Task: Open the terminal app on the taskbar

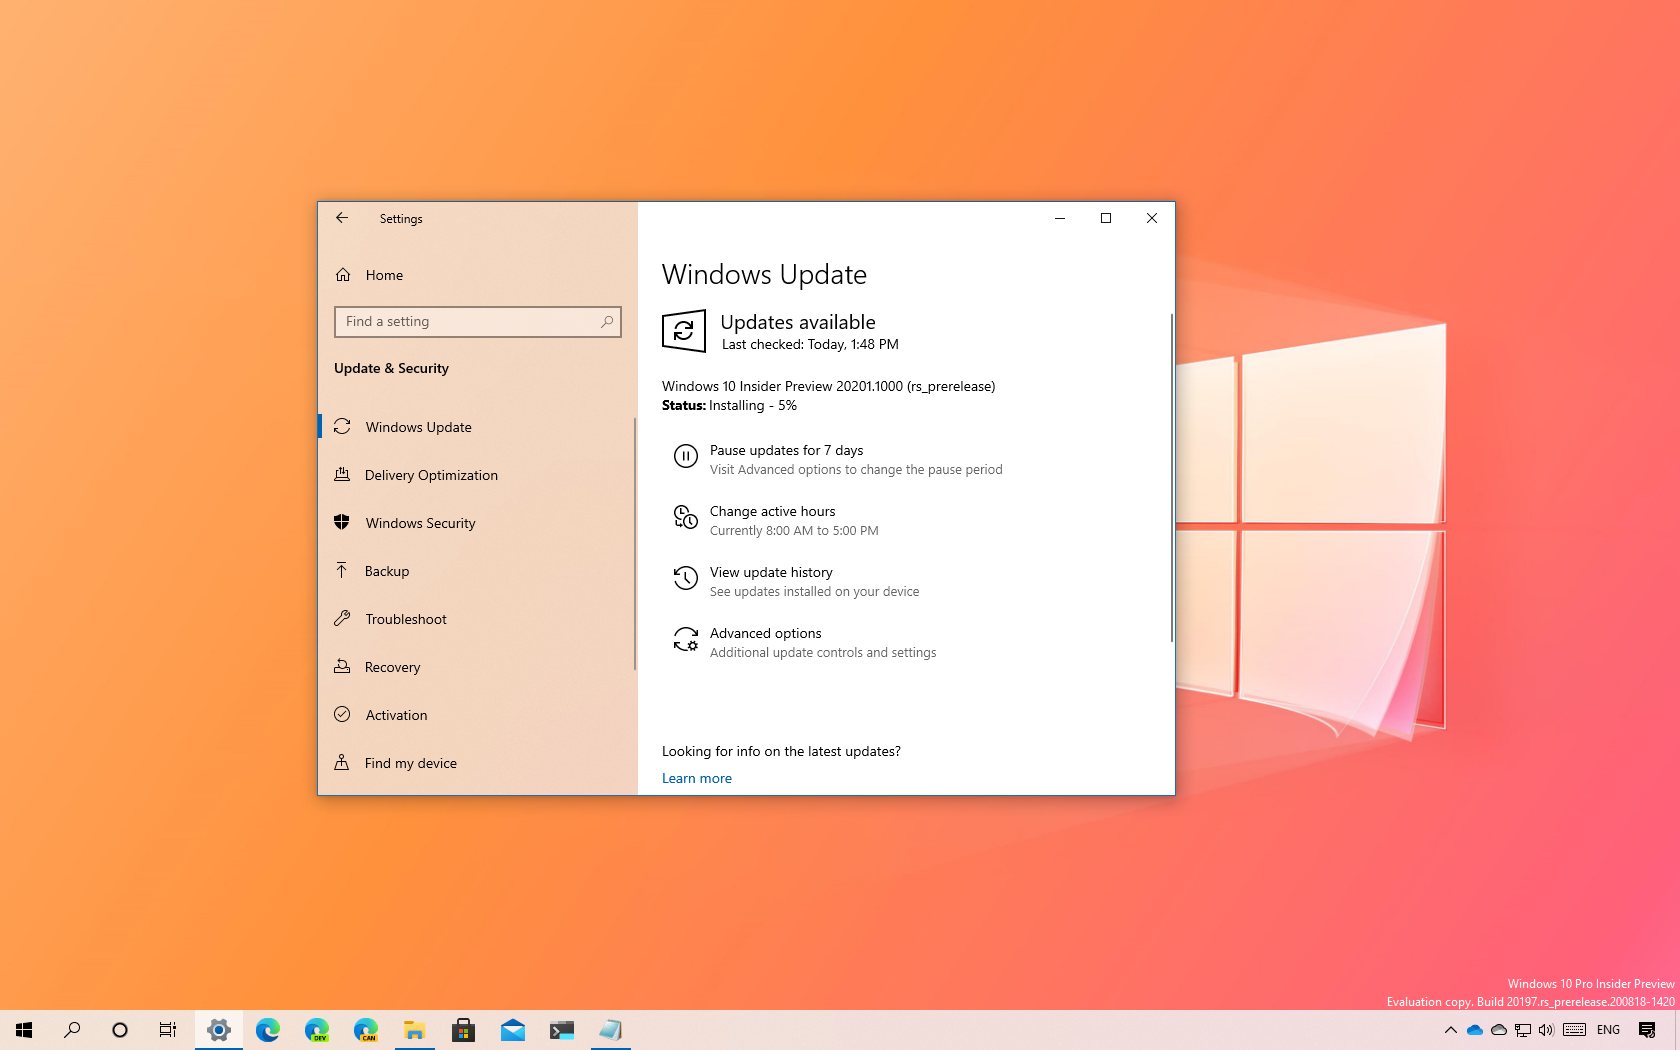Action: pos(561,1030)
